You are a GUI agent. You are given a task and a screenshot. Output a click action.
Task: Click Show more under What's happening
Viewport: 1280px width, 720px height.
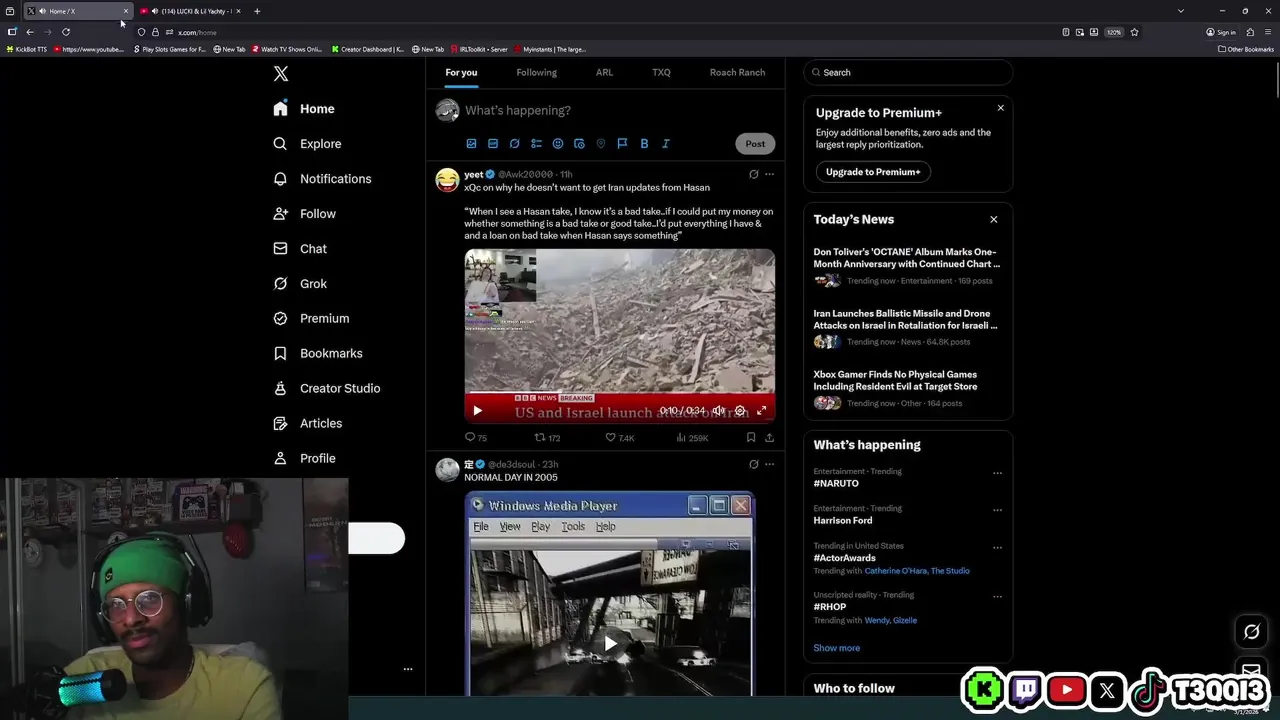click(x=837, y=648)
